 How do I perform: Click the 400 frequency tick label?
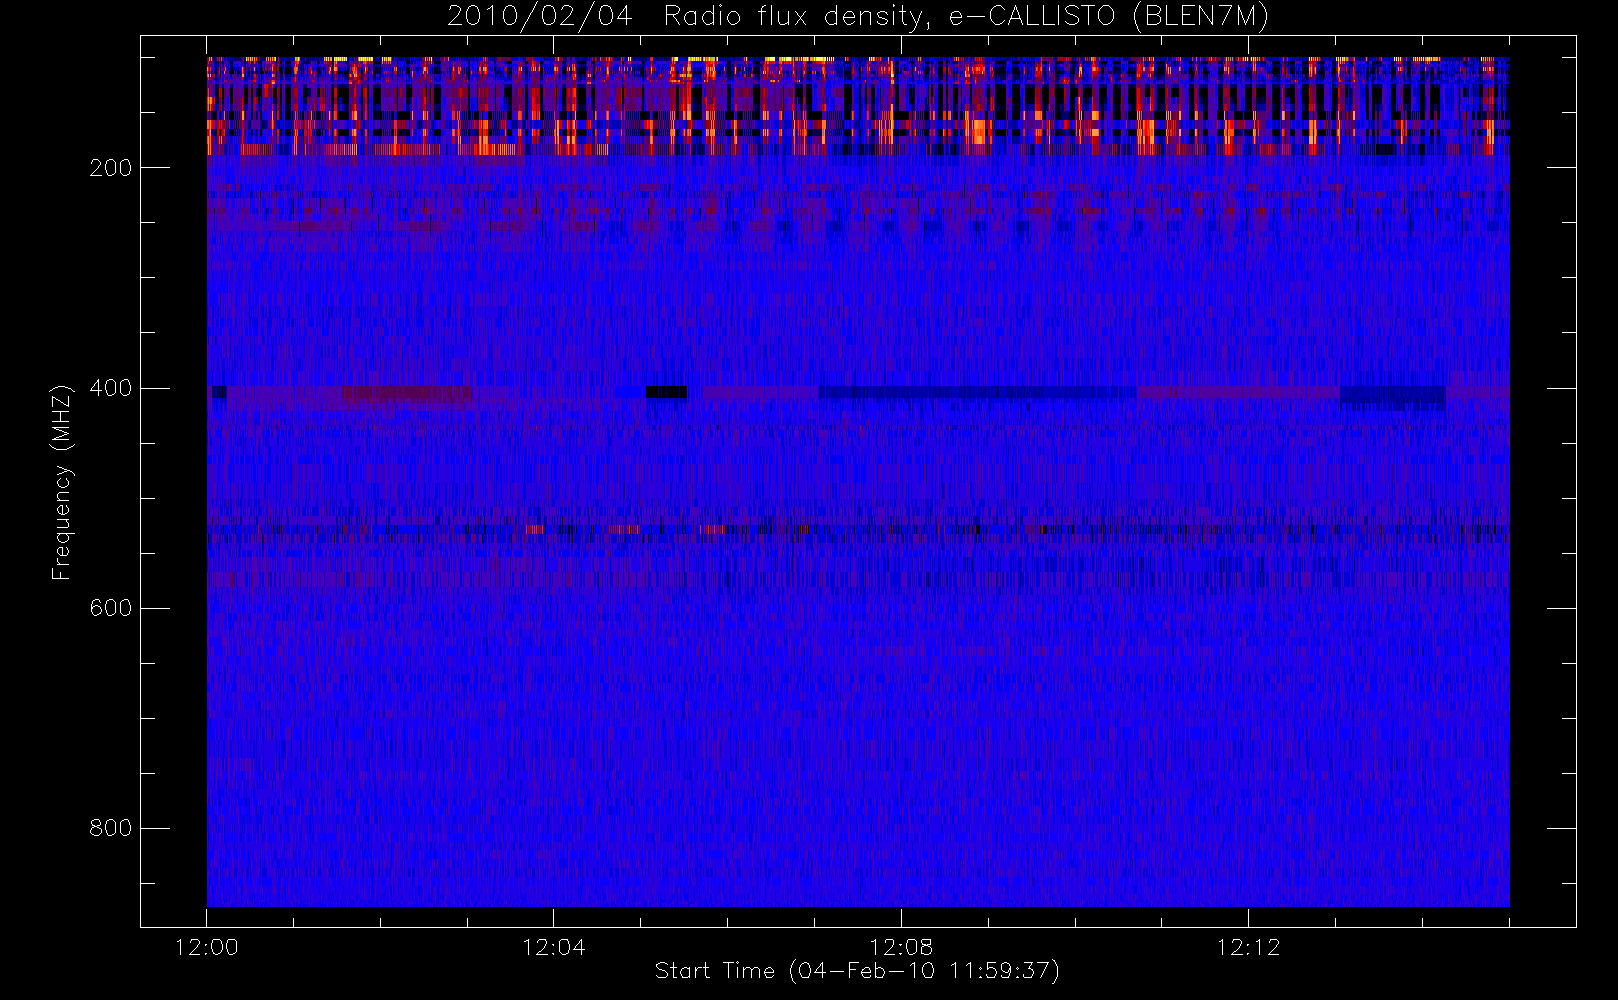(111, 388)
